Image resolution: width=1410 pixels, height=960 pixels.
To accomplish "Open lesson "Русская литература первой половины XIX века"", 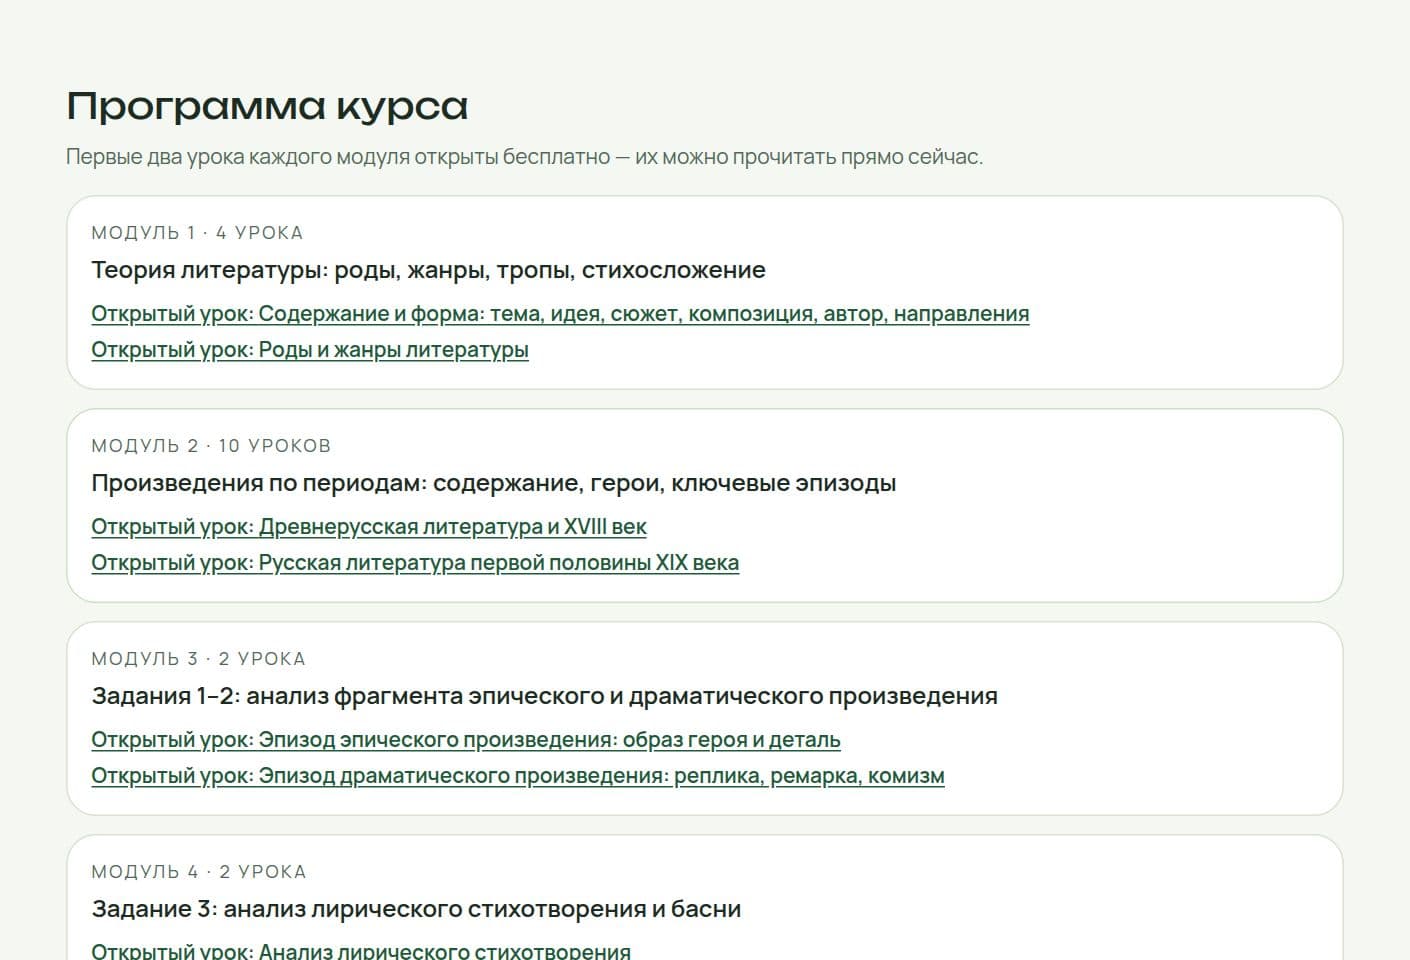I will coord(415,563).
